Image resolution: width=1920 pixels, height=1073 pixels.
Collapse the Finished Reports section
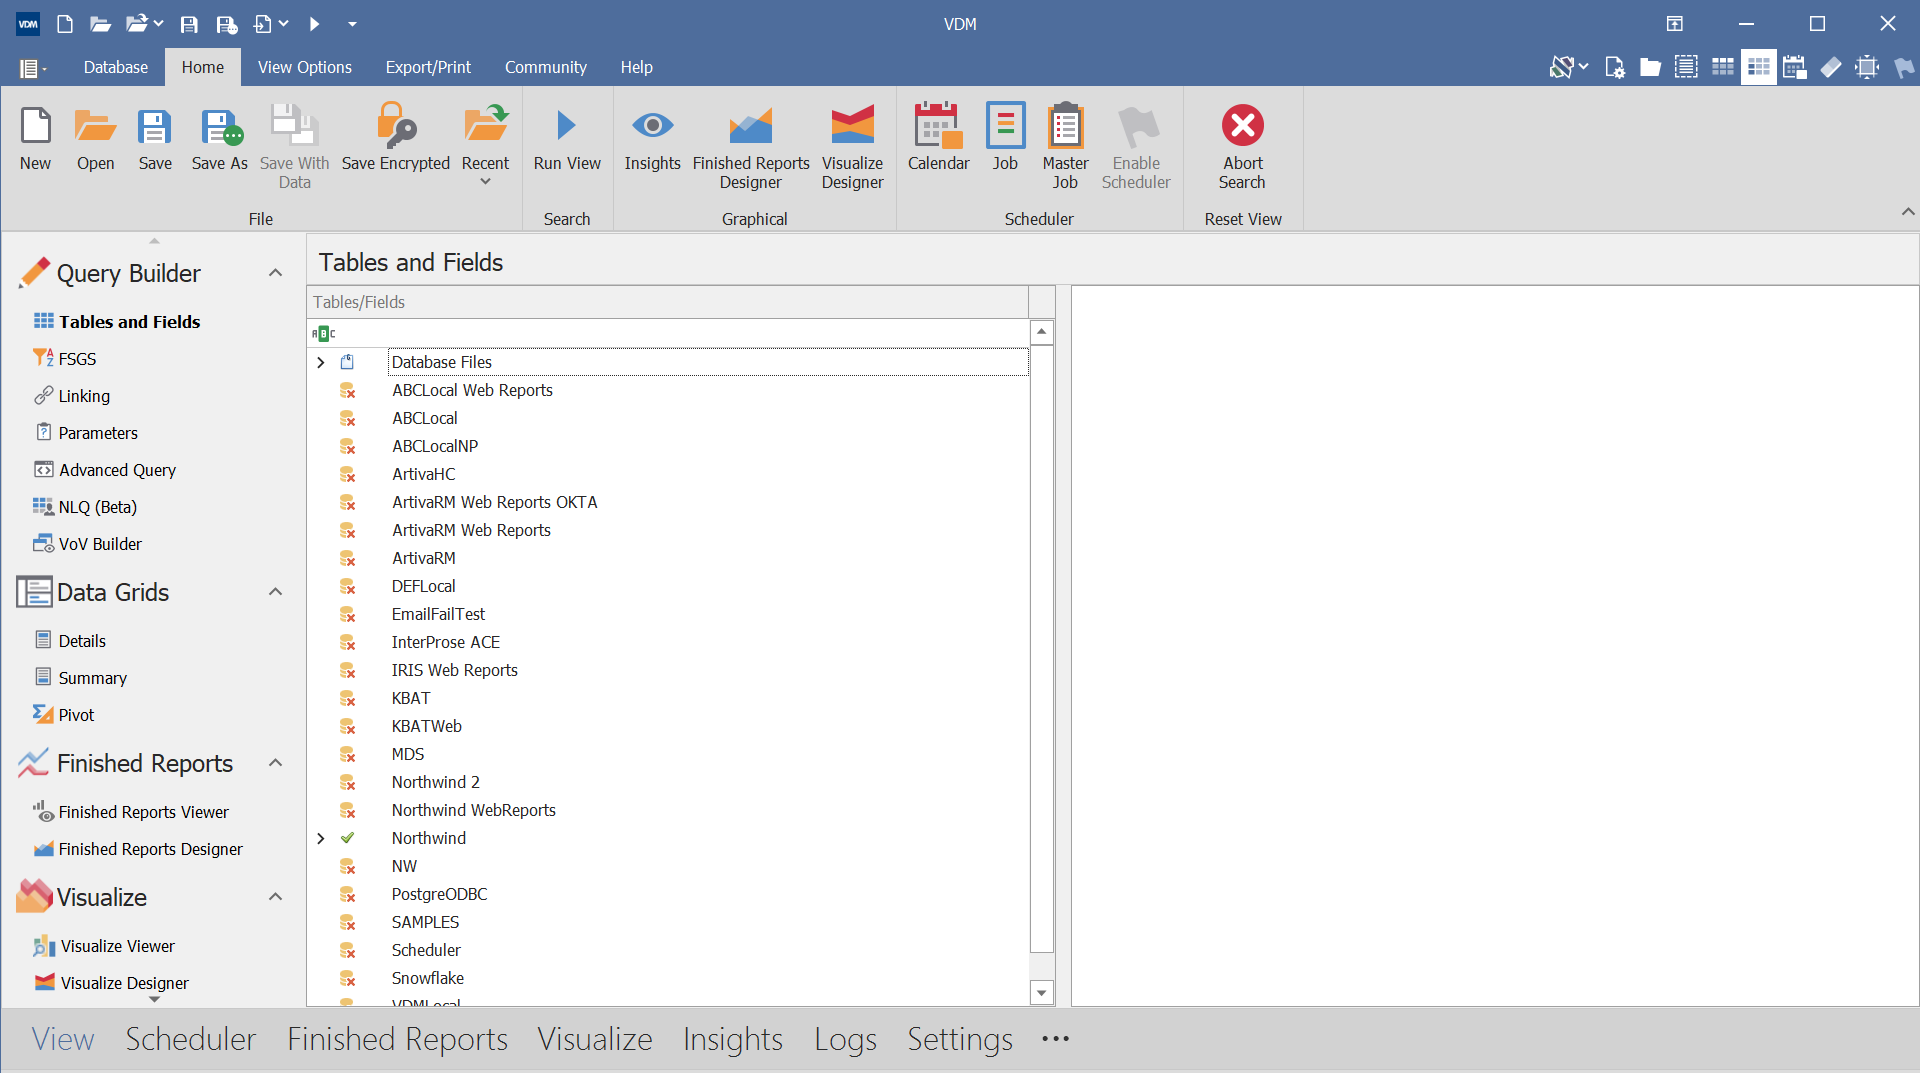point(275,763)
